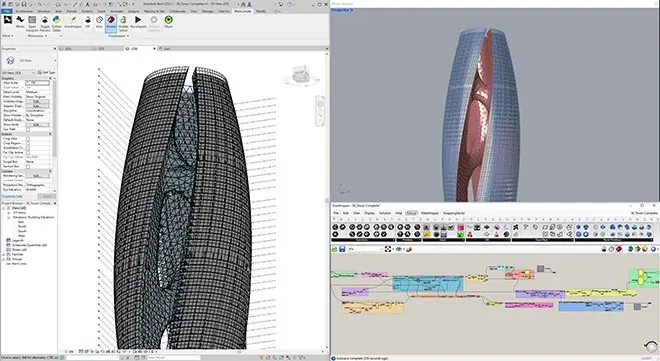
Task: Select the cyan component group on Grasshopper canvas
Action: click(x=428, y=284)
